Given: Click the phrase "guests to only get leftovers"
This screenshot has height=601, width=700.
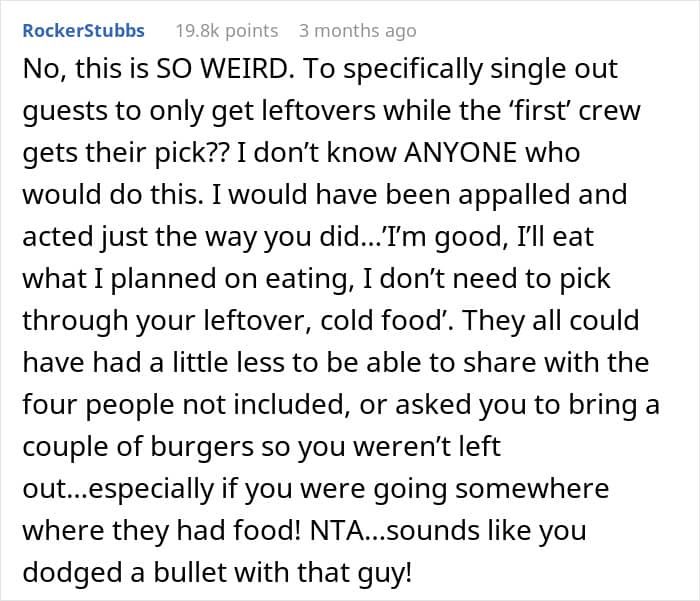Looking at the screenshot, I should pyautogui.click(x=149, y=113).
